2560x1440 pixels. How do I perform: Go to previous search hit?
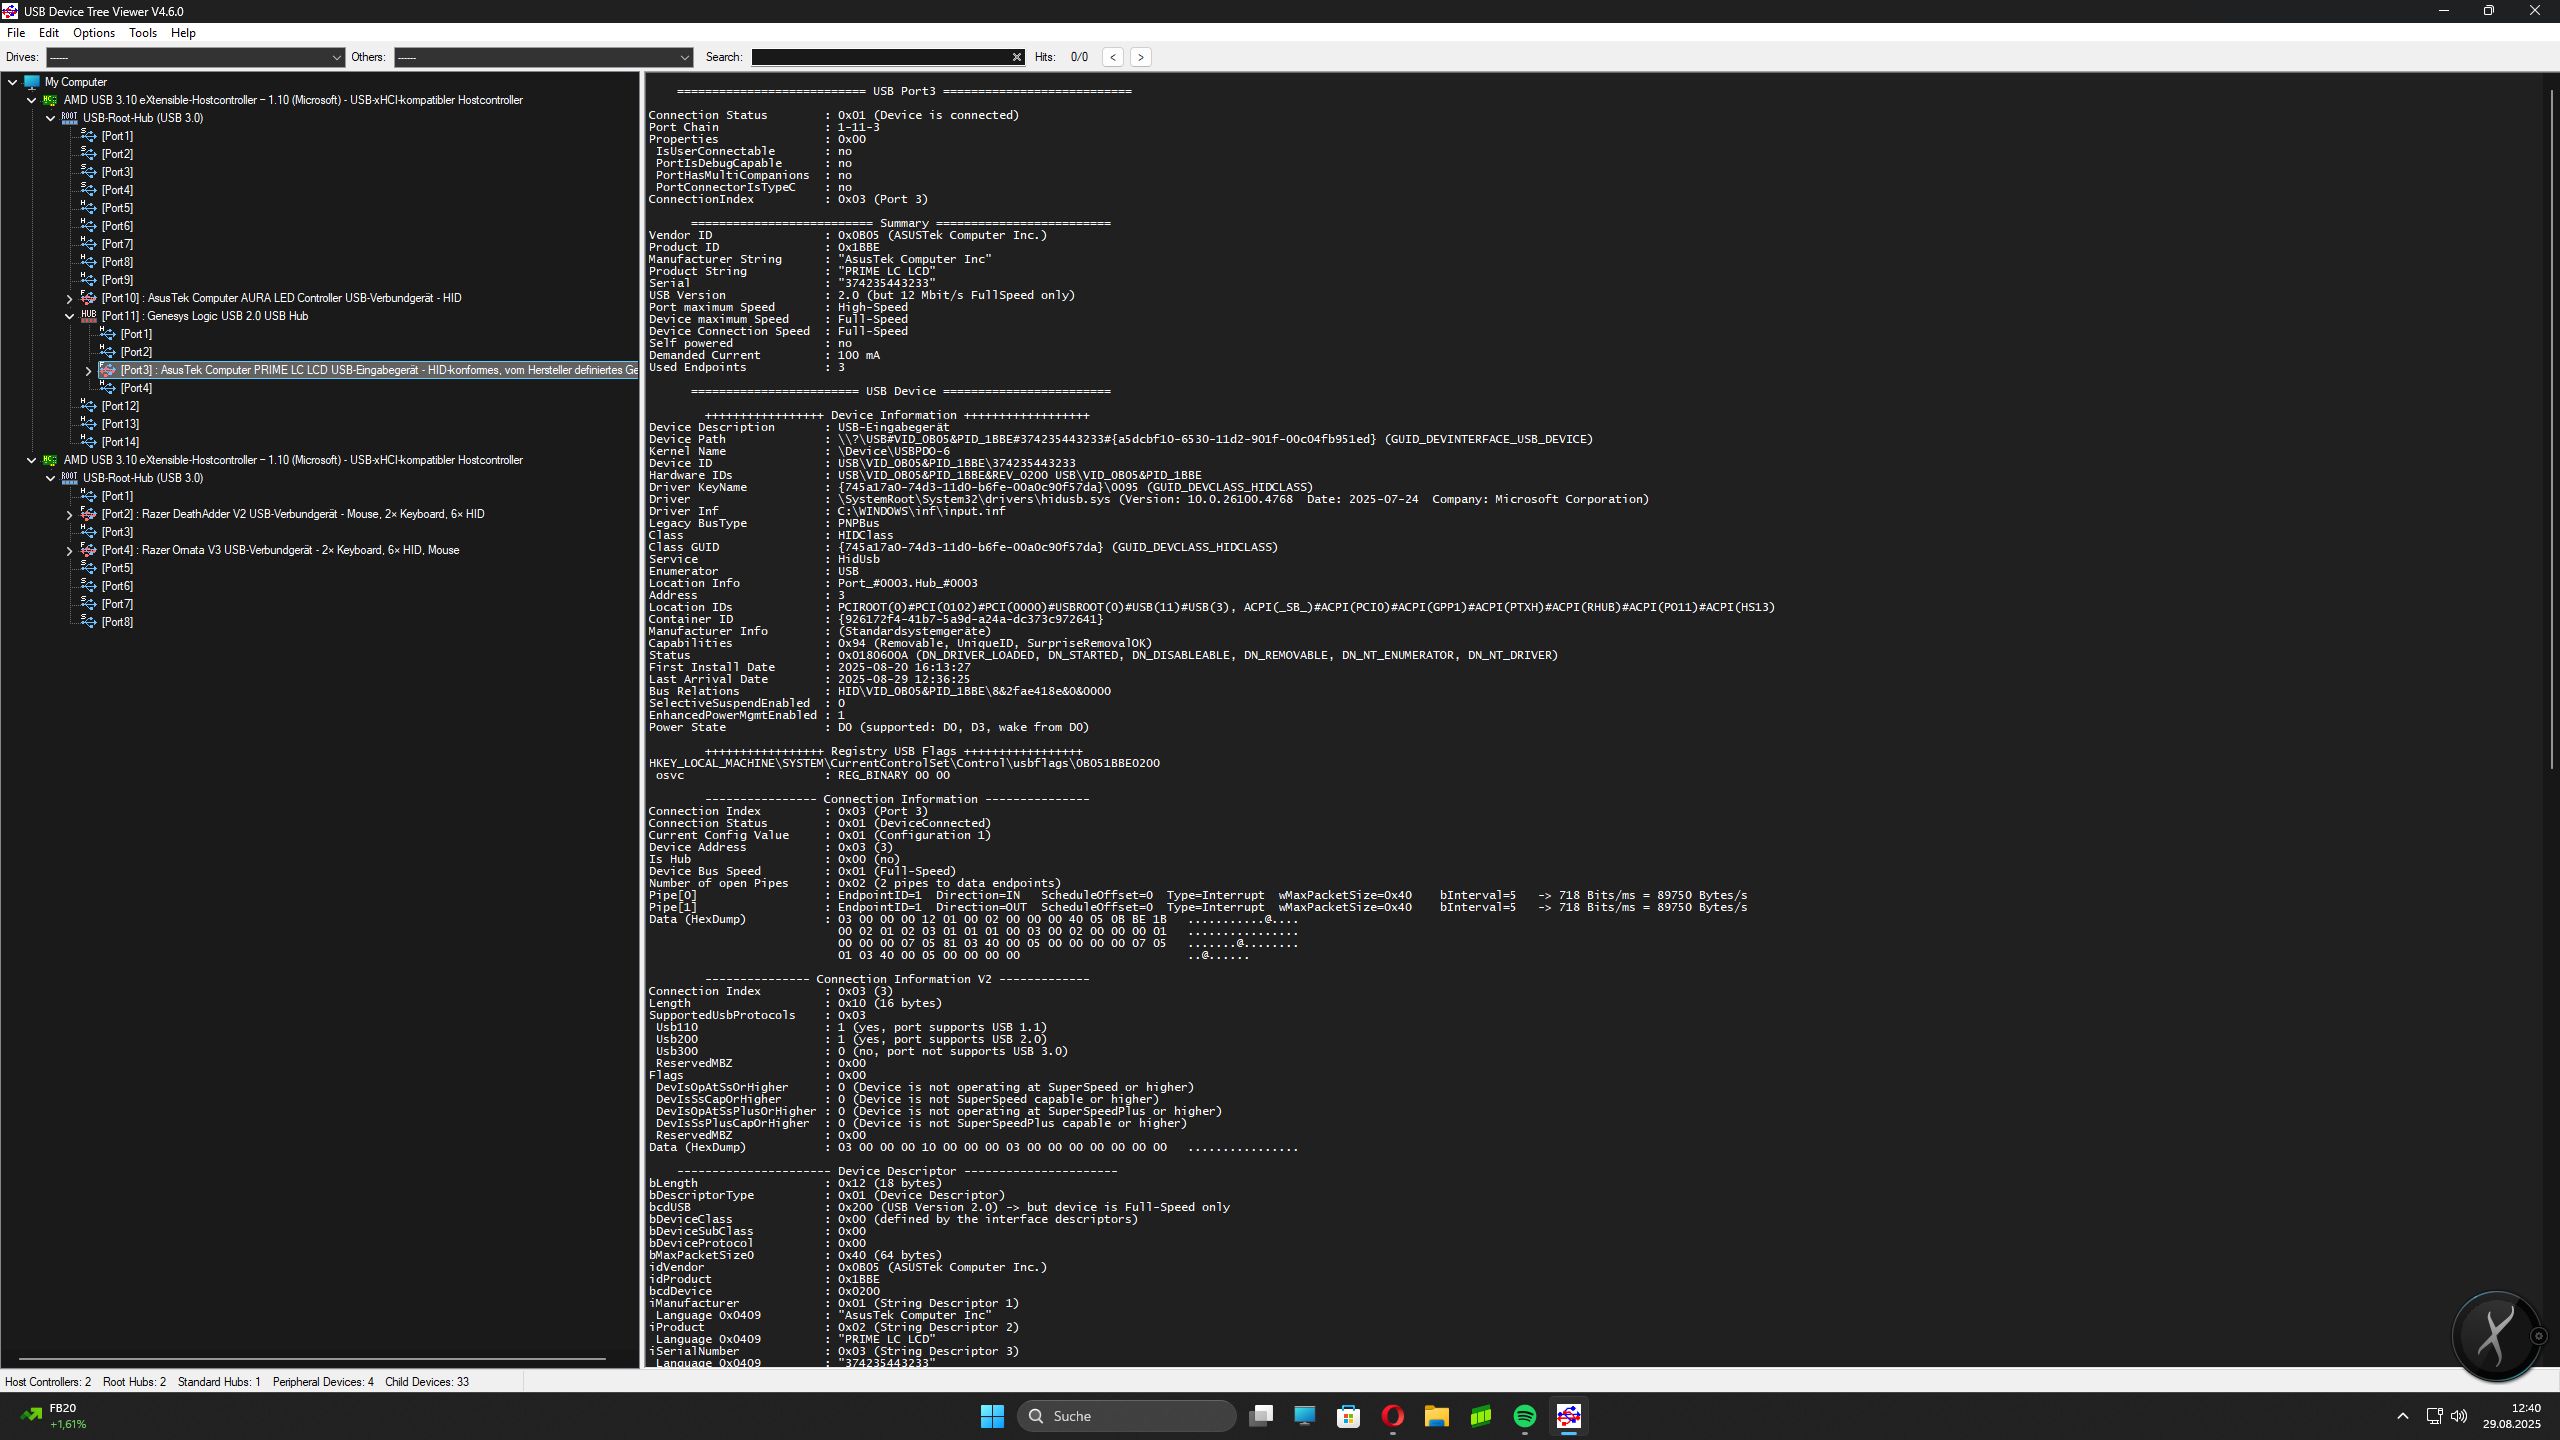pos(1113,57)
